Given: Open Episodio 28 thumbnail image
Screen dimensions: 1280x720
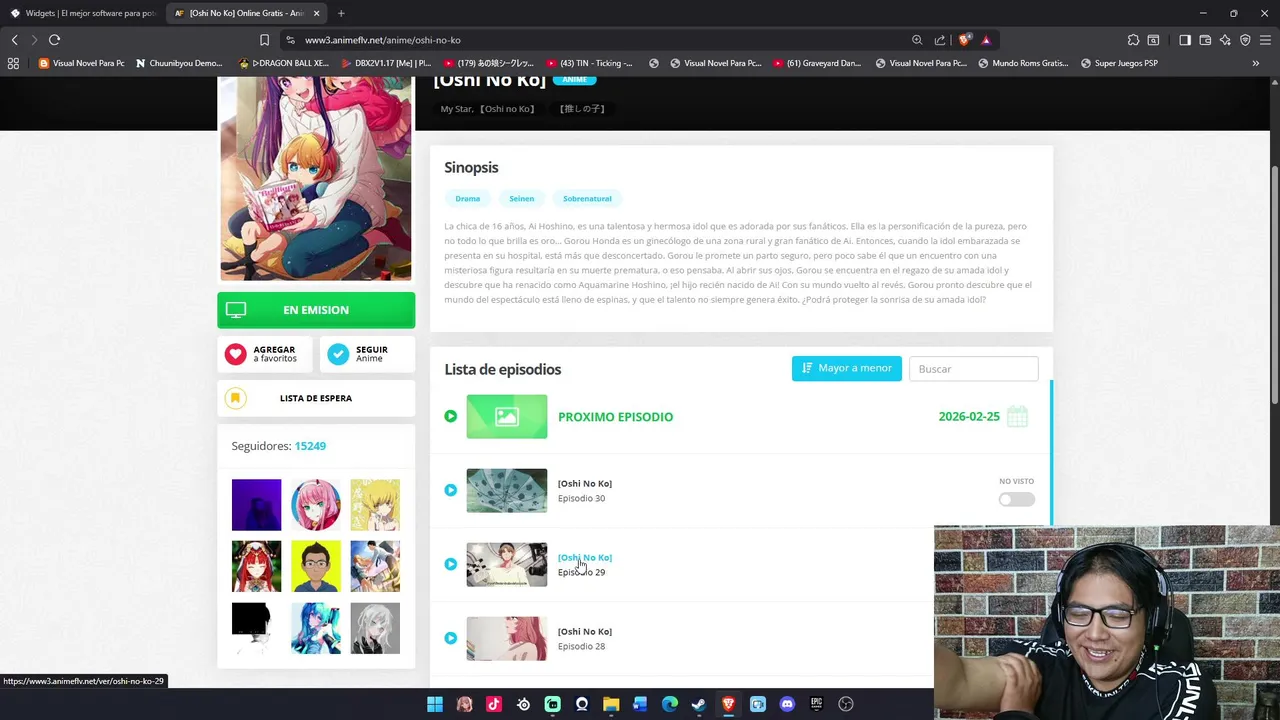Looking at the screenshot, I should (x=507, y=638).
